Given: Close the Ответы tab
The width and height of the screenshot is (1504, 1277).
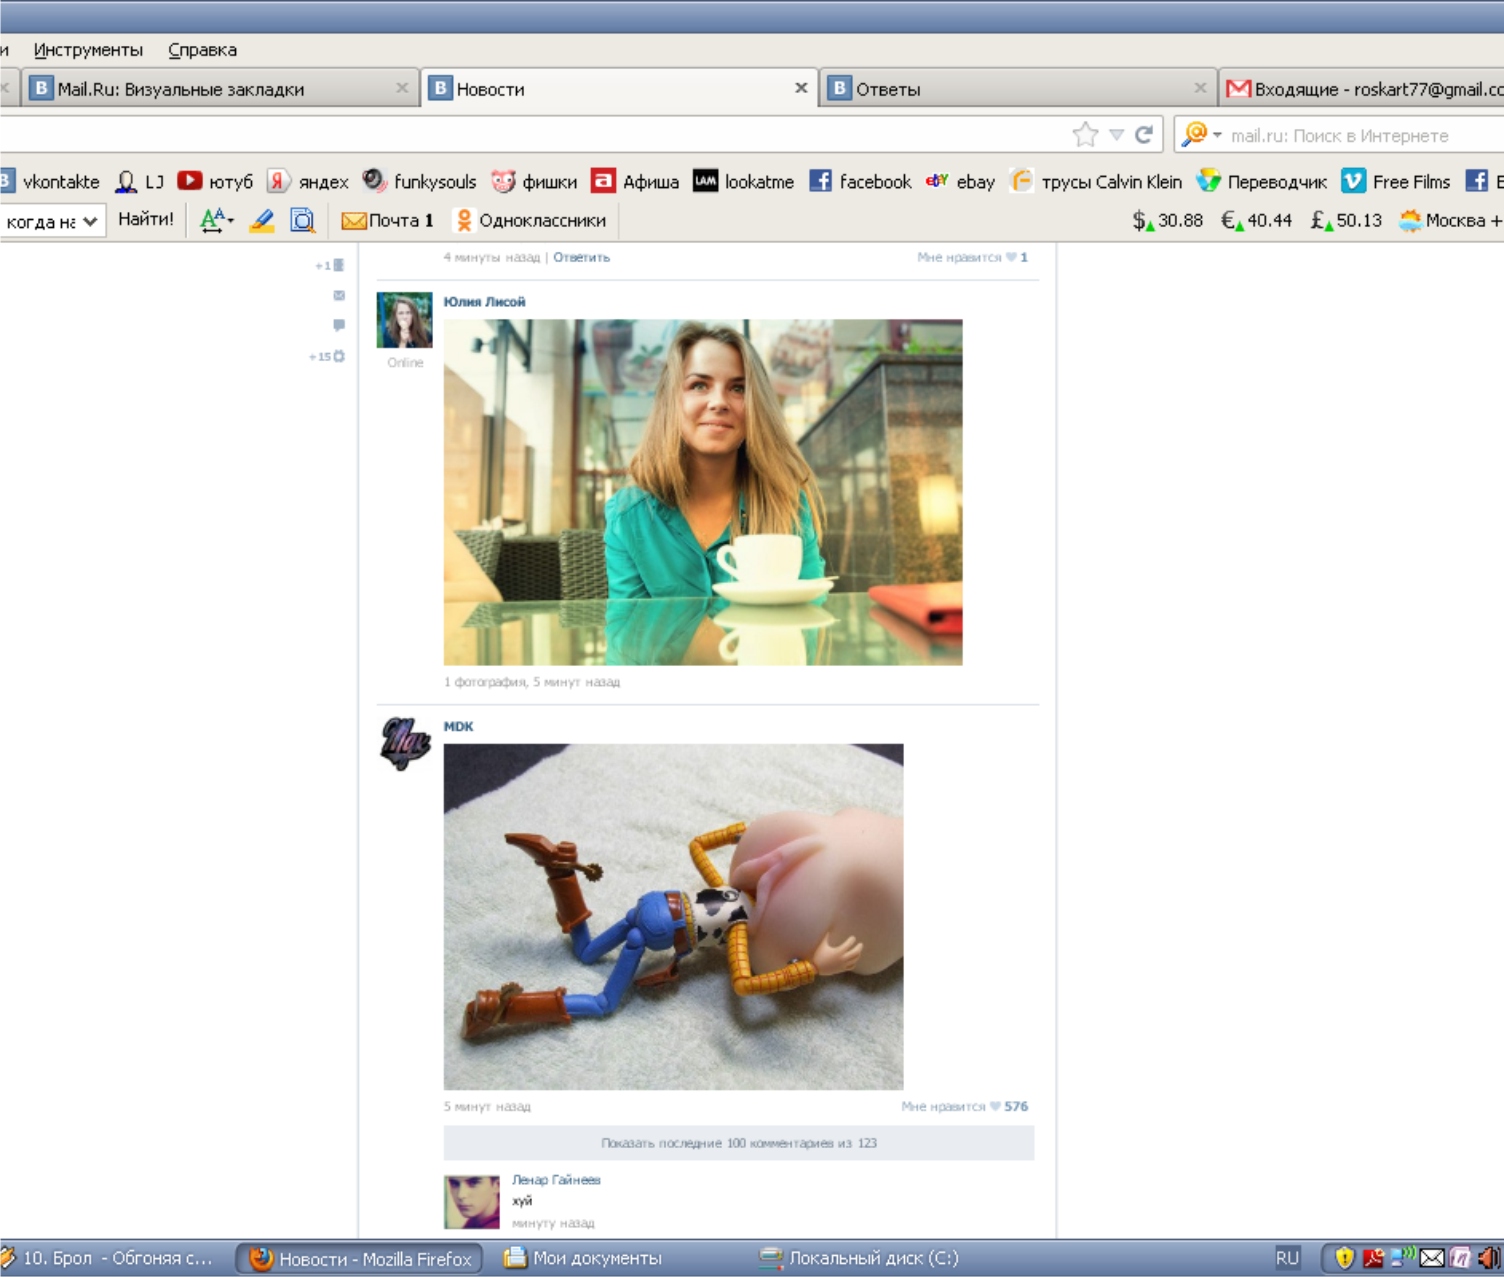Looking at the screenshot, I should click(x=1200, y=88).
